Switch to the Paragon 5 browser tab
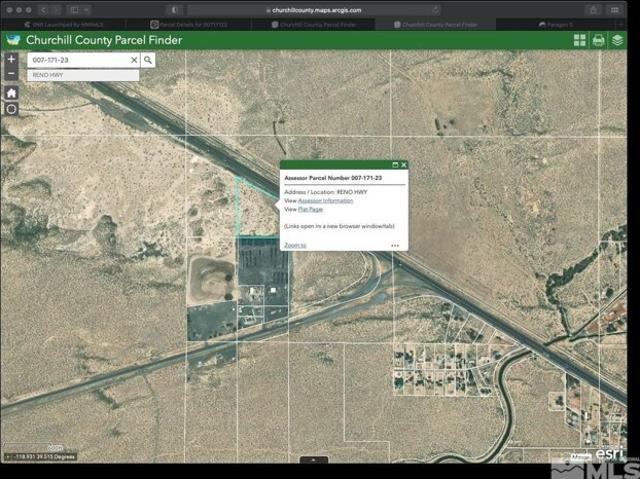640x479 pixels. pos(566,22)
